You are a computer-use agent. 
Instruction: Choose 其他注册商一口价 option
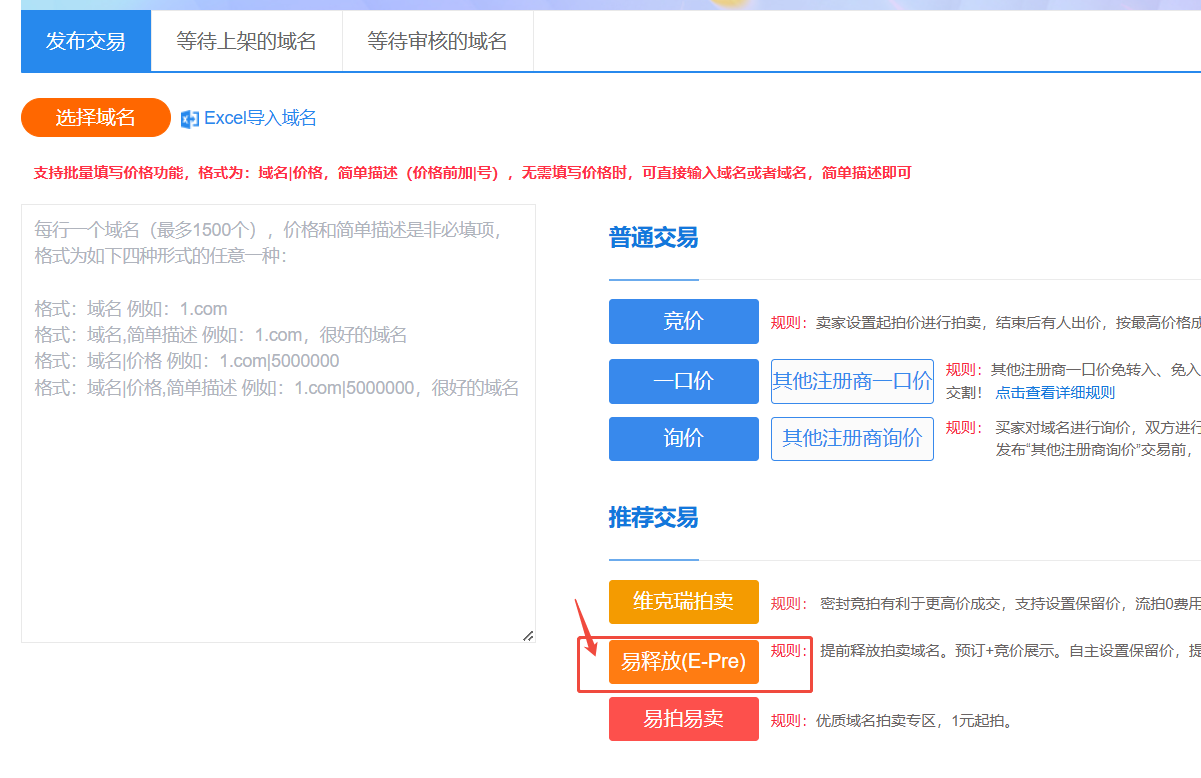click(x=852, y=381)
